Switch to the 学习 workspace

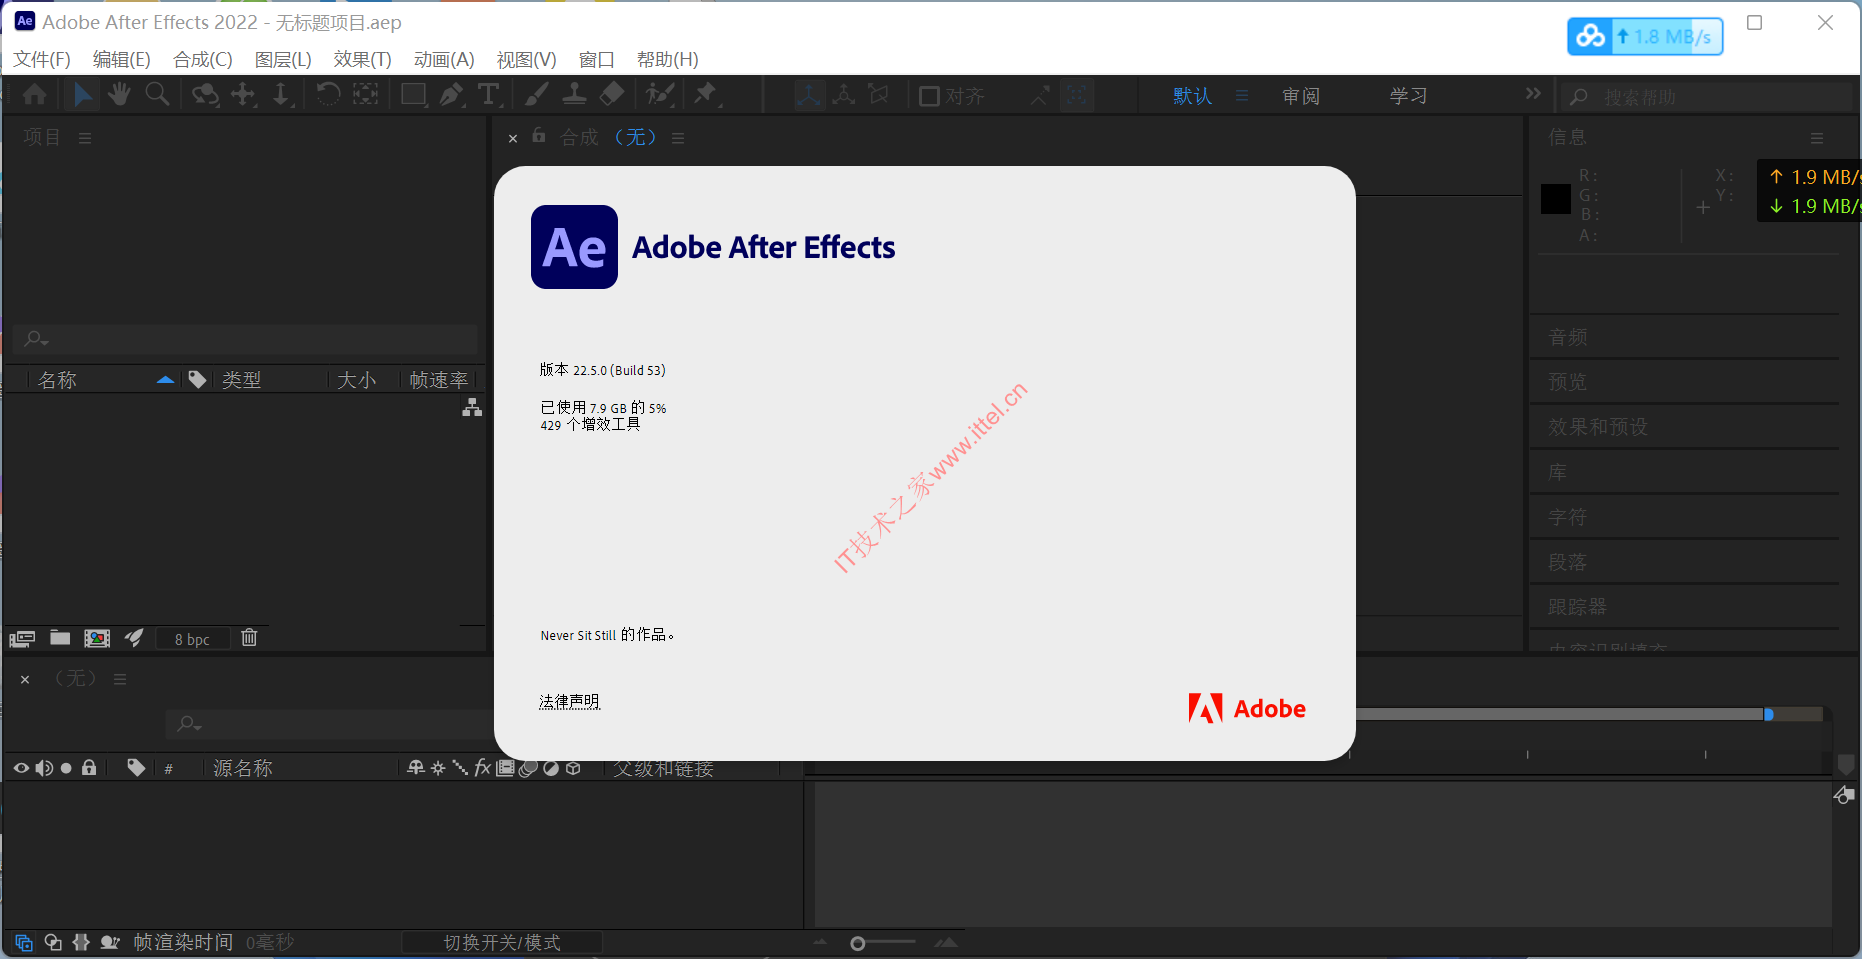(x=1408, y=96)
